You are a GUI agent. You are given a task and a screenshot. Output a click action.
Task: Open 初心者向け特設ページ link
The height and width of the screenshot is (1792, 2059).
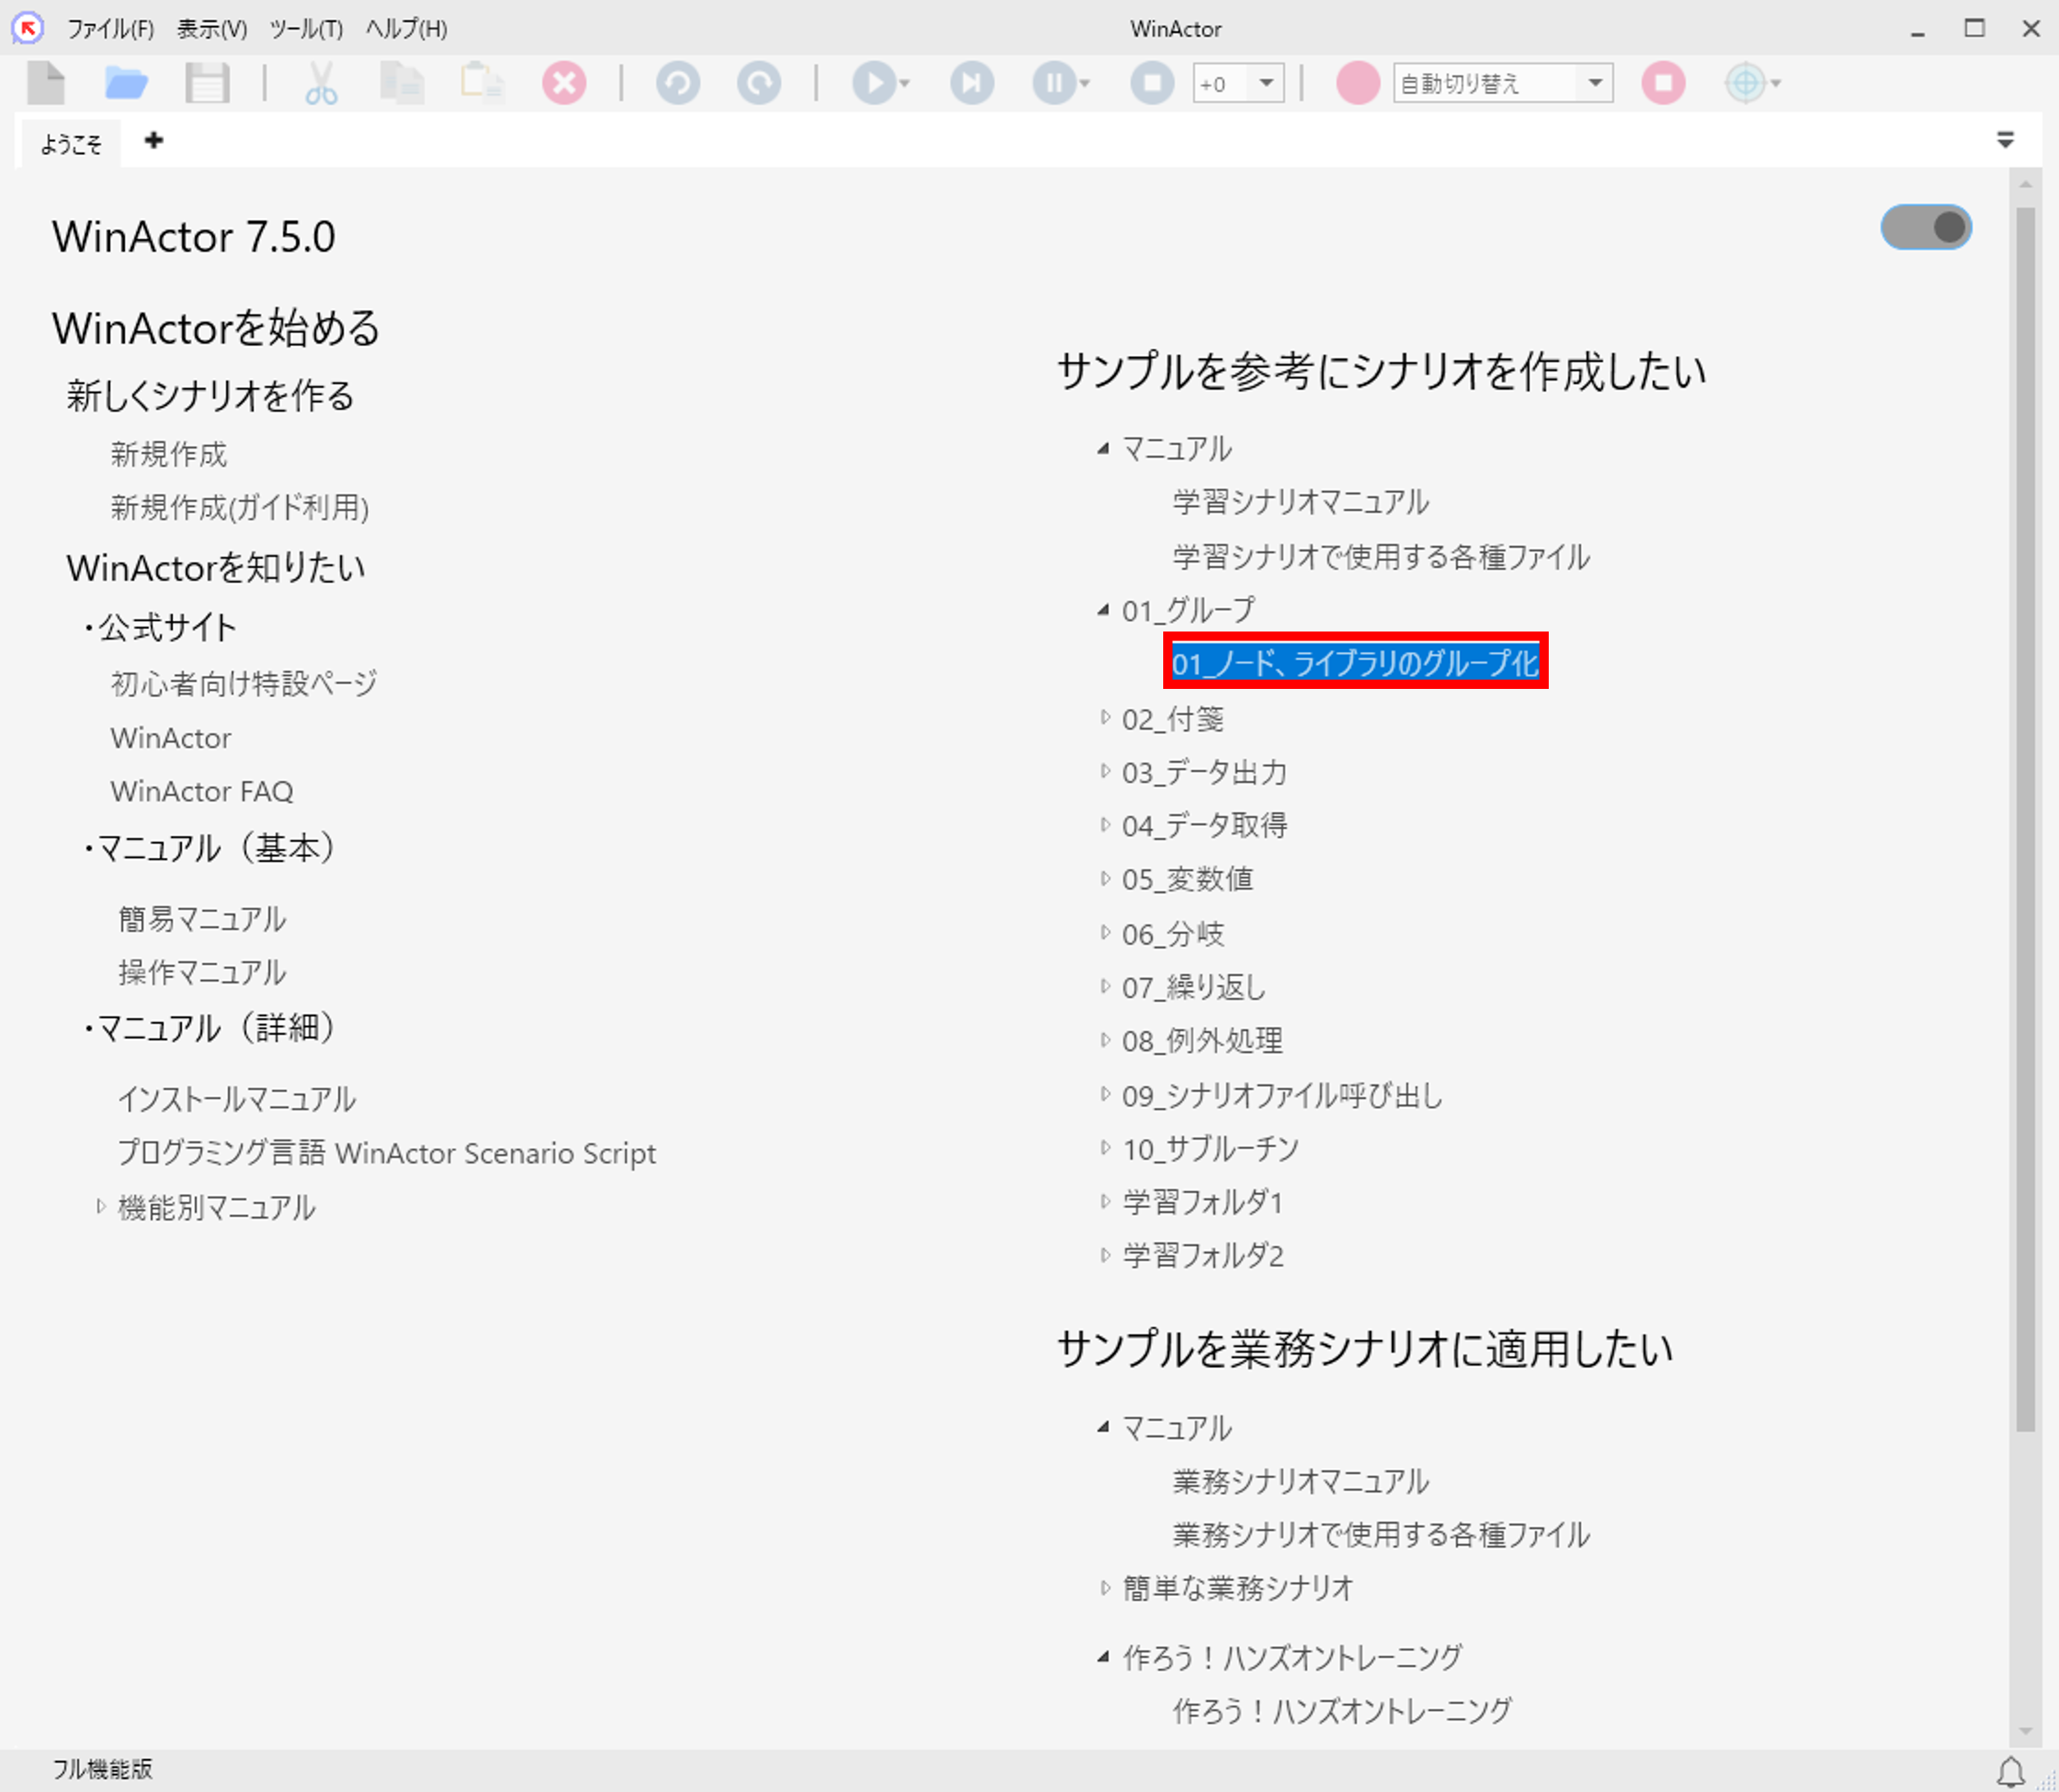244,683
